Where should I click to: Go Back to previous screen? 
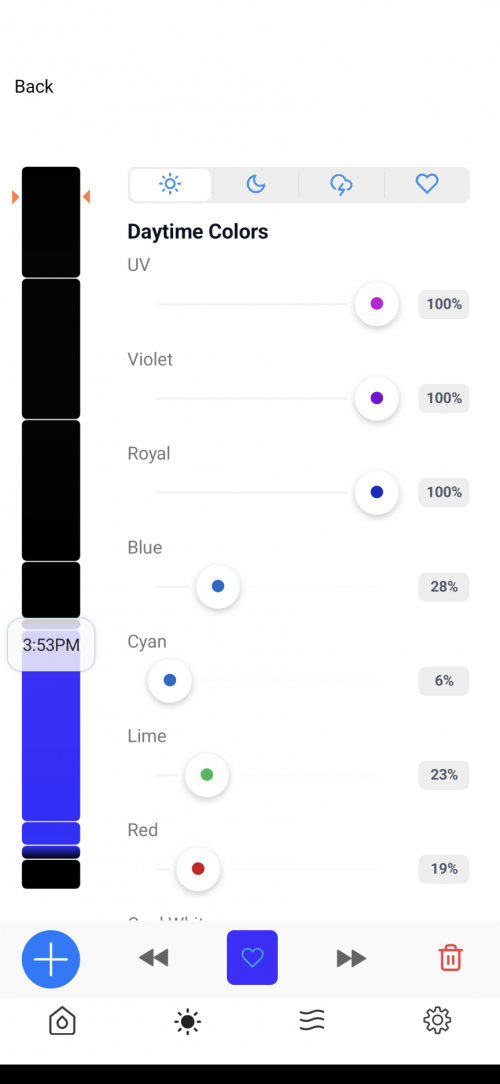click(34, 86)
